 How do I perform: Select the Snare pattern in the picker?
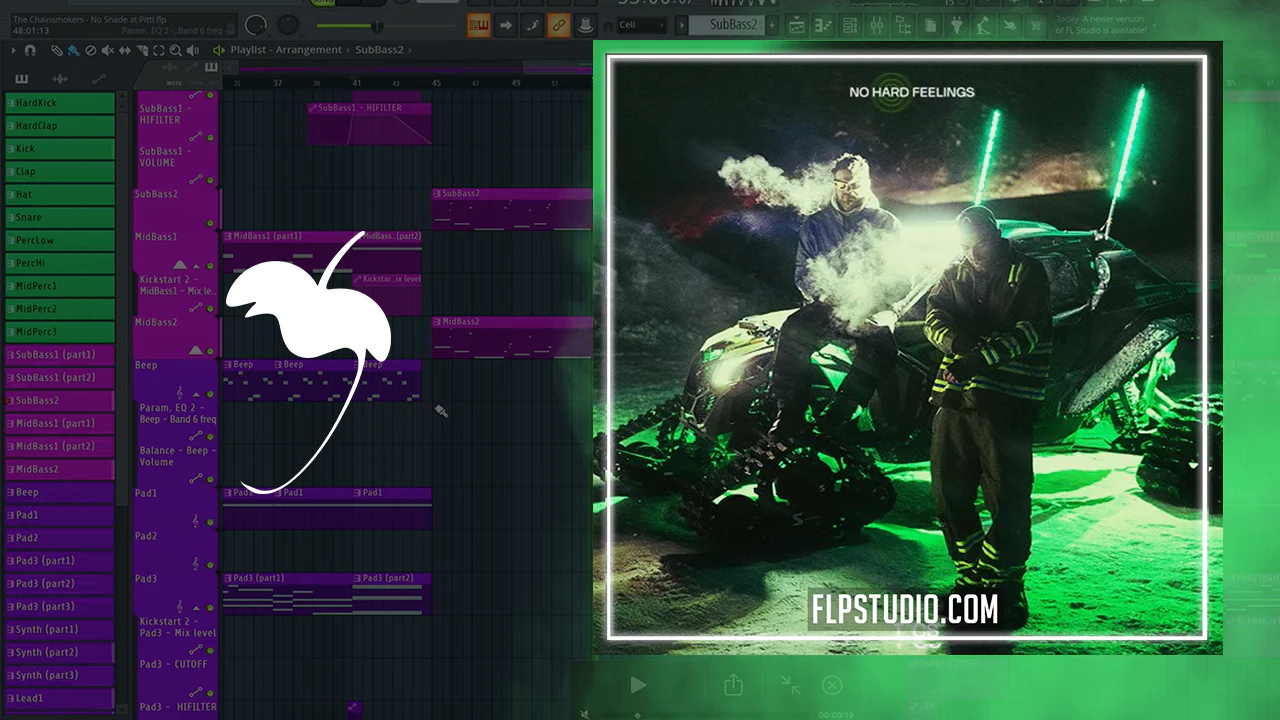[60, 217]
